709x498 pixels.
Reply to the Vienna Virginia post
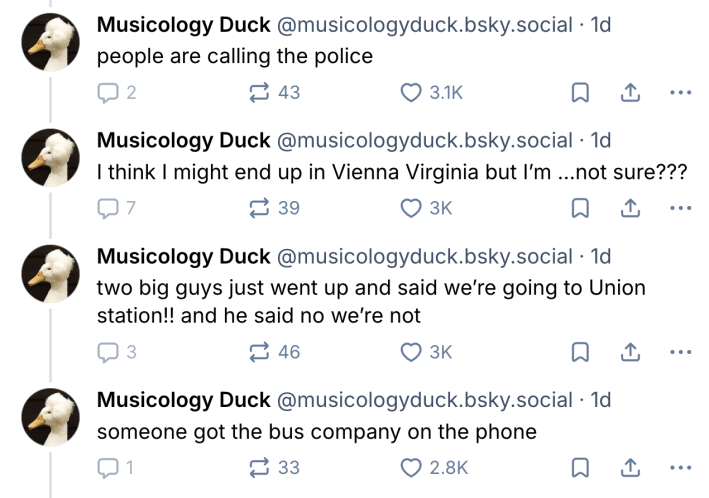(108, 208)
